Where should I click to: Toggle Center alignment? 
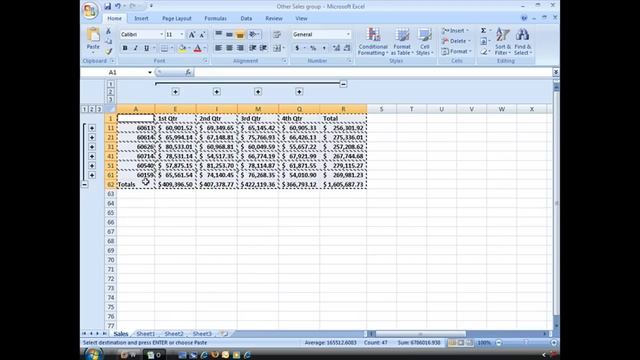point(229,48)
